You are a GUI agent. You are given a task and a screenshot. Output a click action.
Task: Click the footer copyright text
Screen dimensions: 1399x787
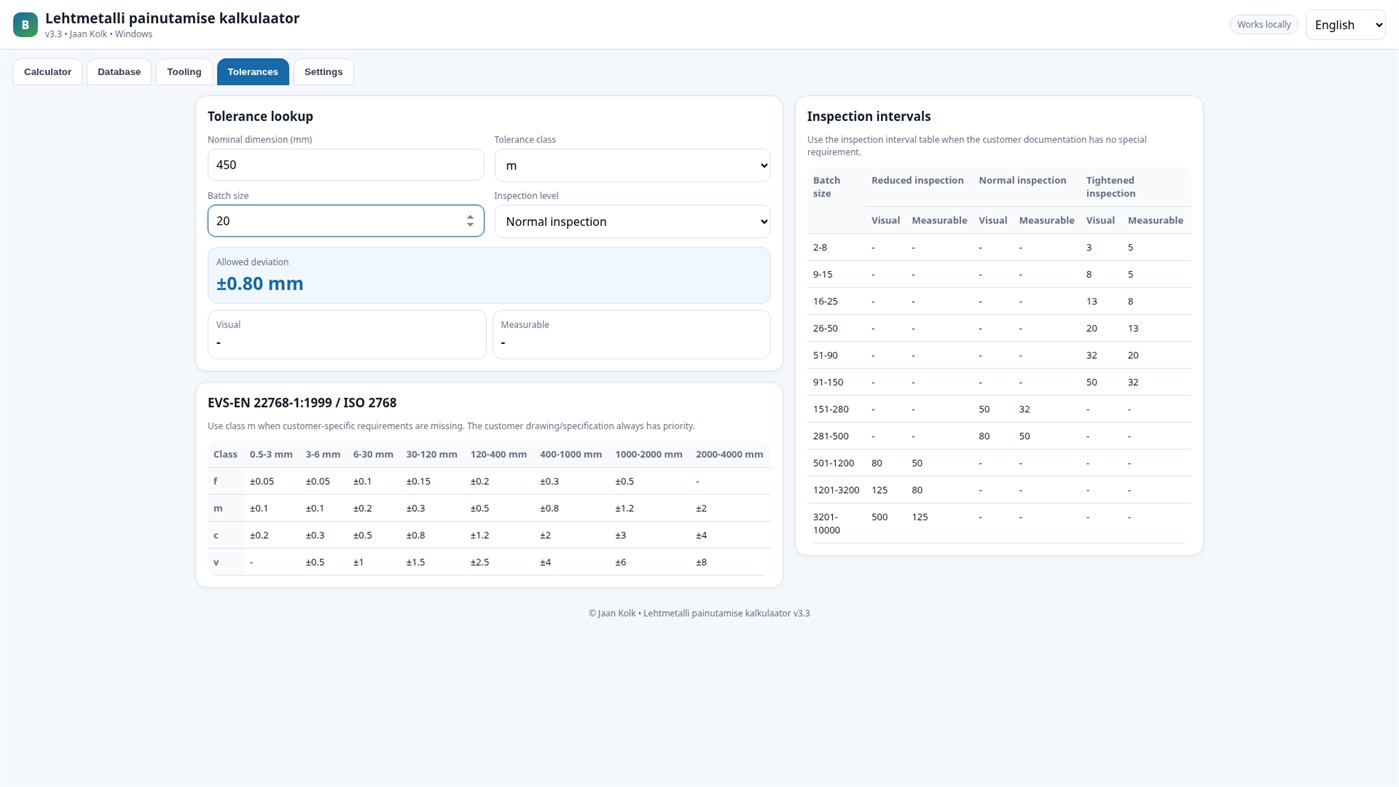699,613
